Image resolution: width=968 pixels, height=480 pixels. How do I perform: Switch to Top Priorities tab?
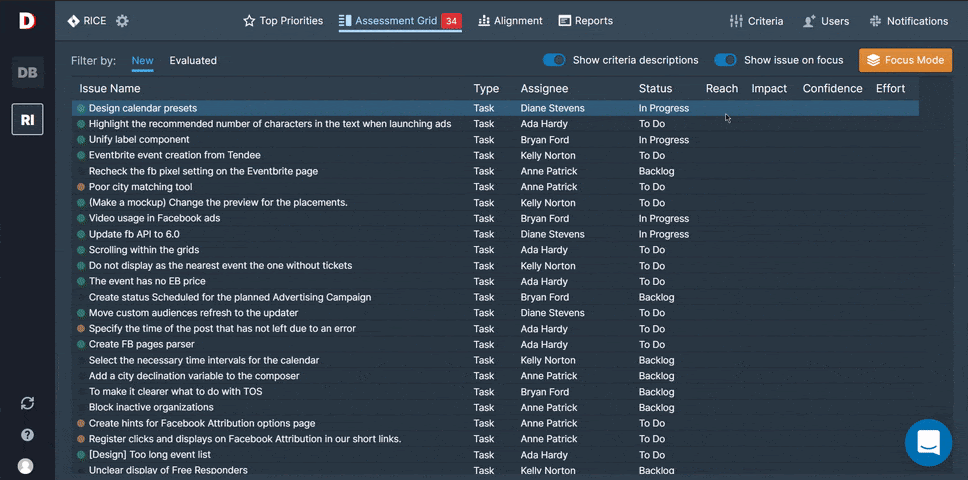pos(283,21)
